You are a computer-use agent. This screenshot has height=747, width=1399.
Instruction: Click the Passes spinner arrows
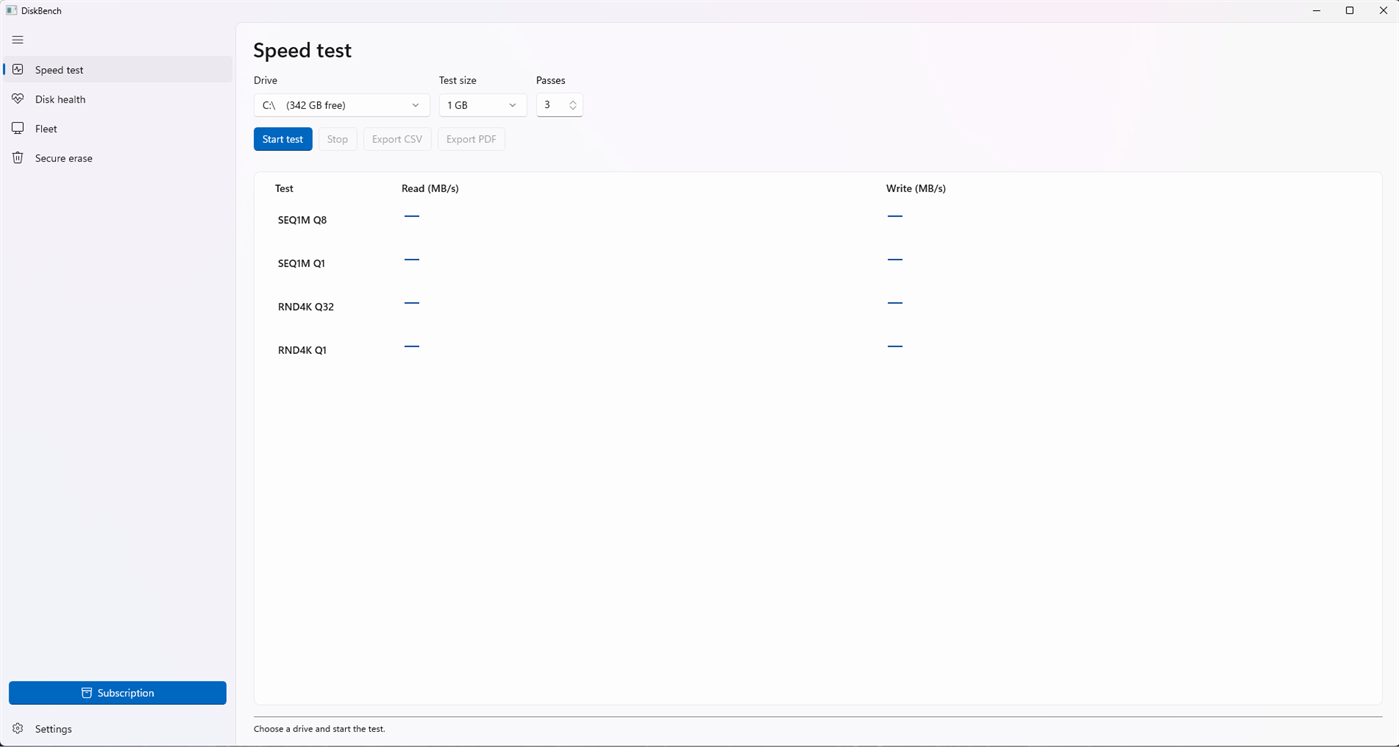click(x=573, y=105)
